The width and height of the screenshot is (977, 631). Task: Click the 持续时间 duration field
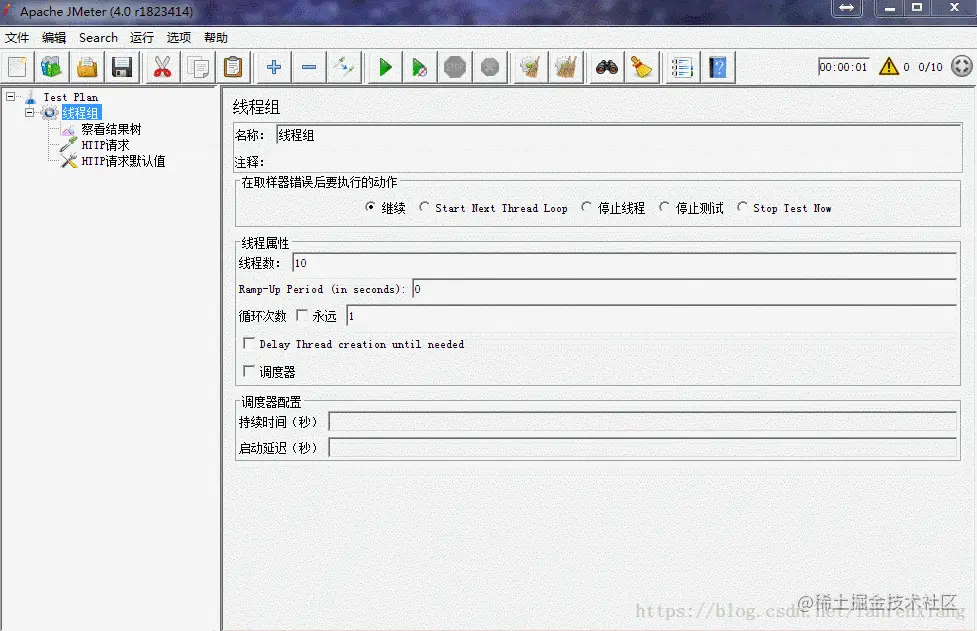pos(642,422)
